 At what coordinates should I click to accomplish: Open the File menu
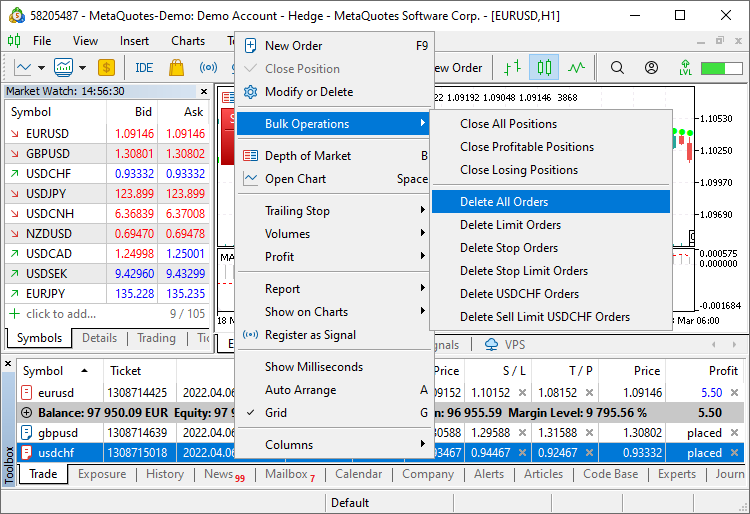pos(42,41)
